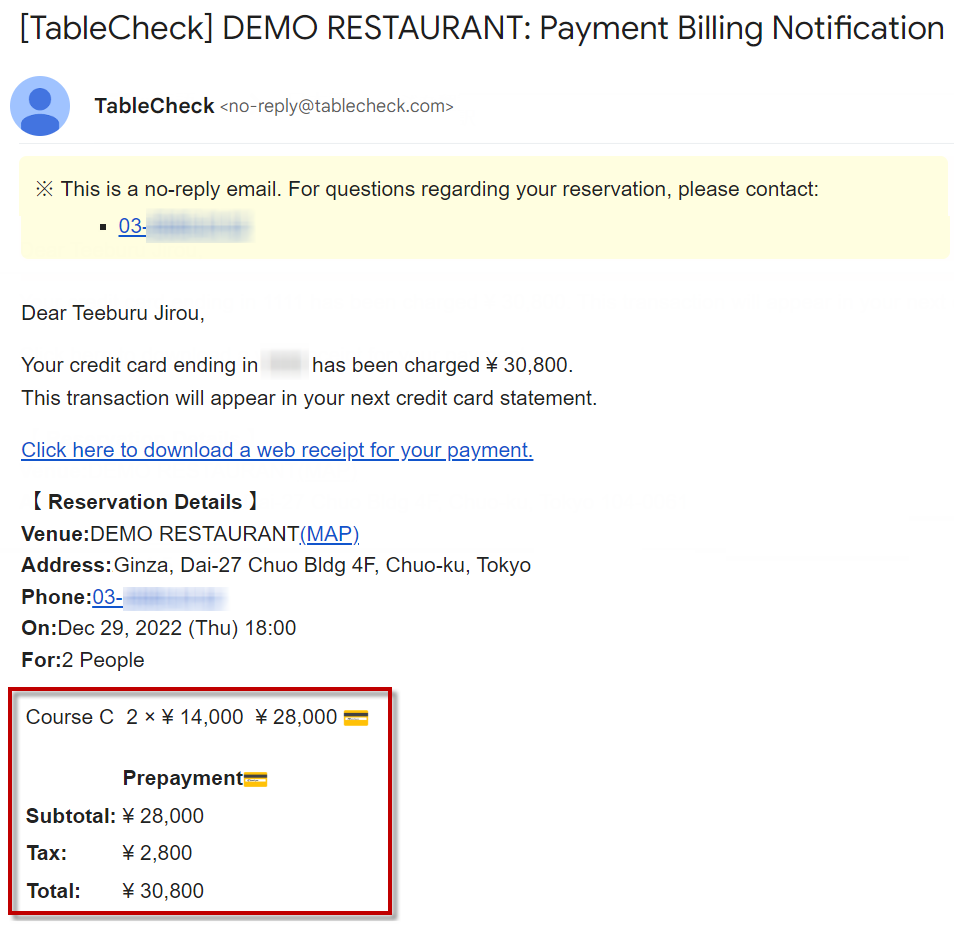Click the DEMO RESTAURANT venue name
This screenshot has height=933, width=954.
[195, 534]
